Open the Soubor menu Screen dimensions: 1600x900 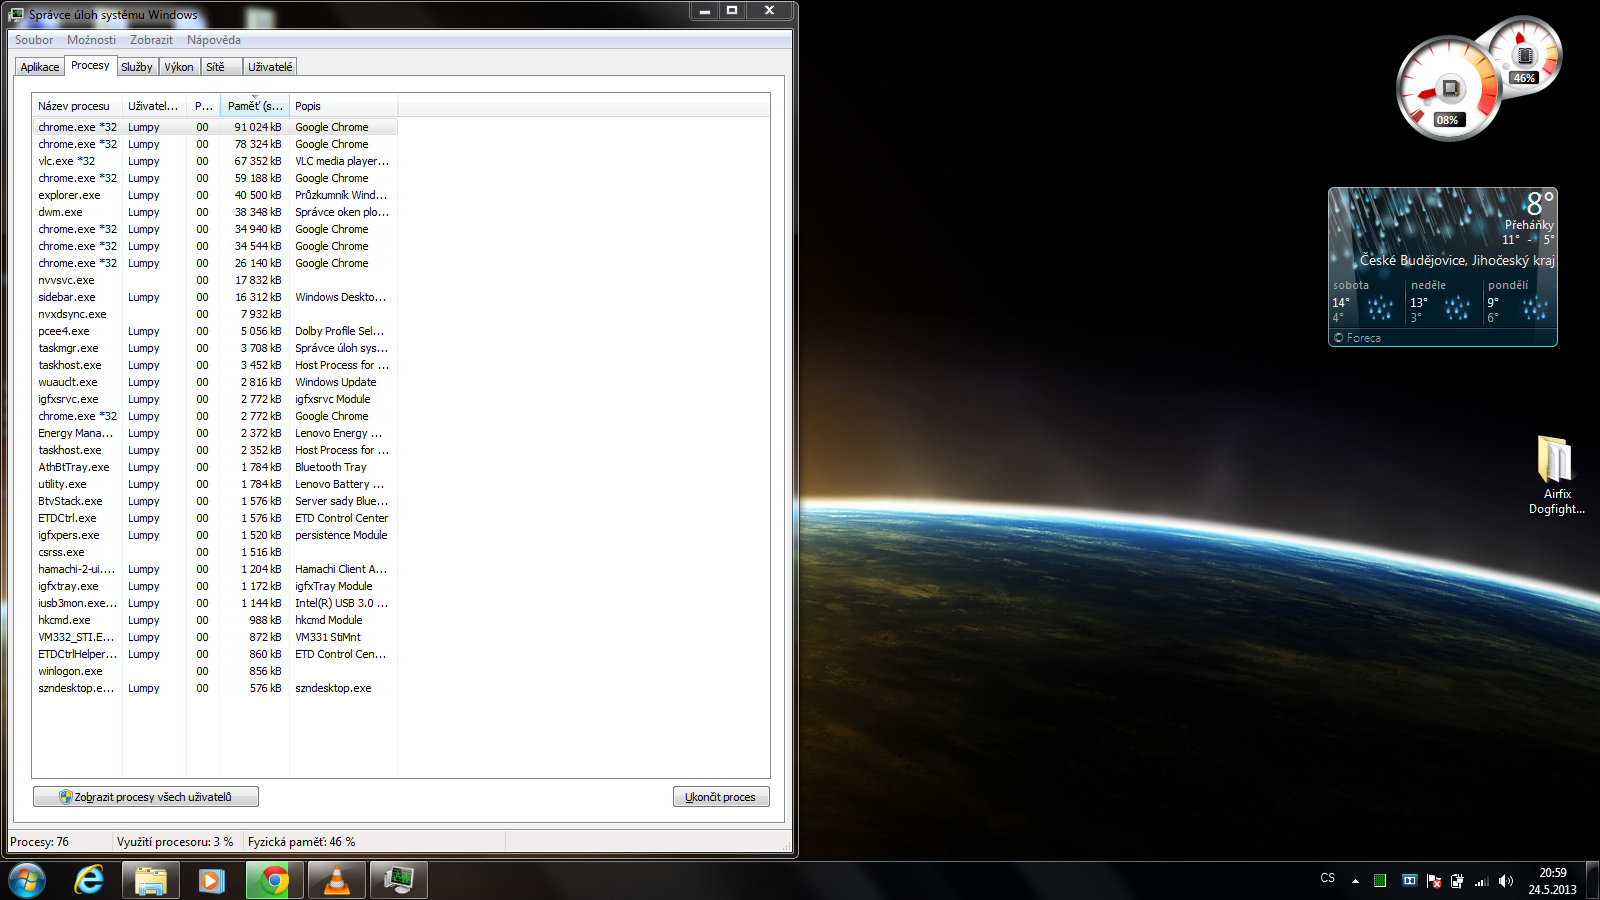pos(34,40)
